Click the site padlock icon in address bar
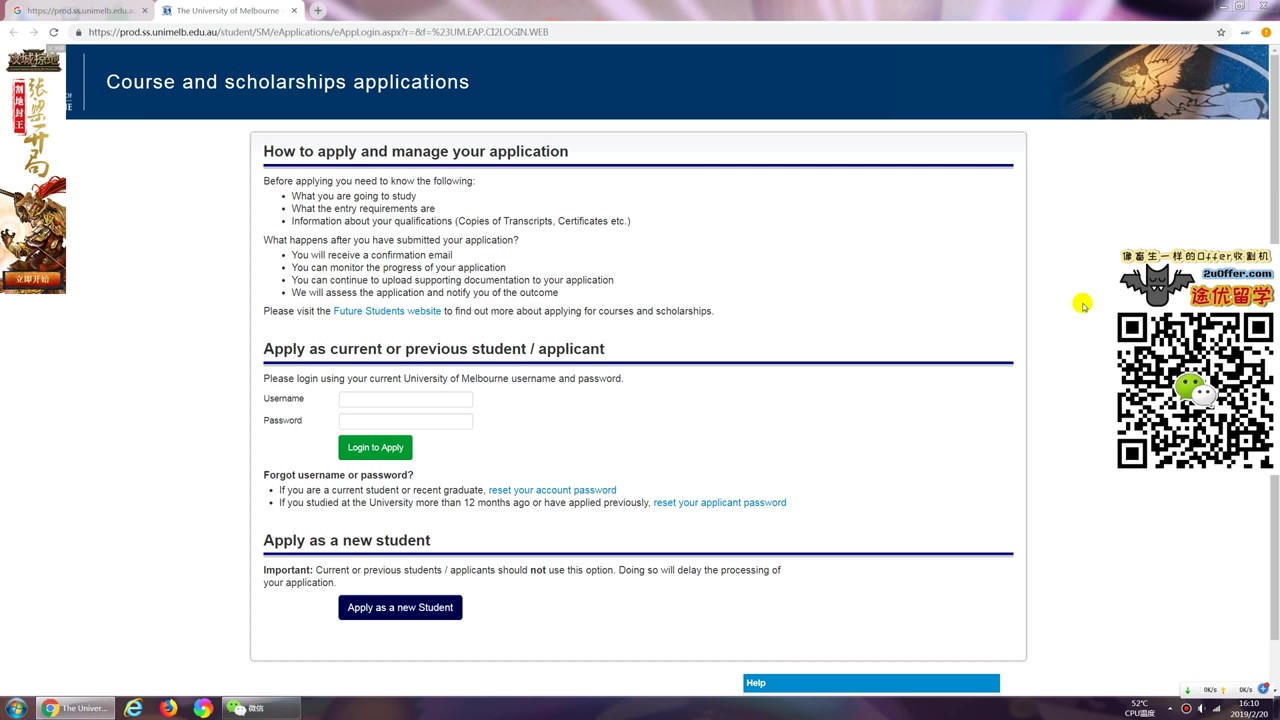Viewport: 1280px width, 720px height. [78, 32]
